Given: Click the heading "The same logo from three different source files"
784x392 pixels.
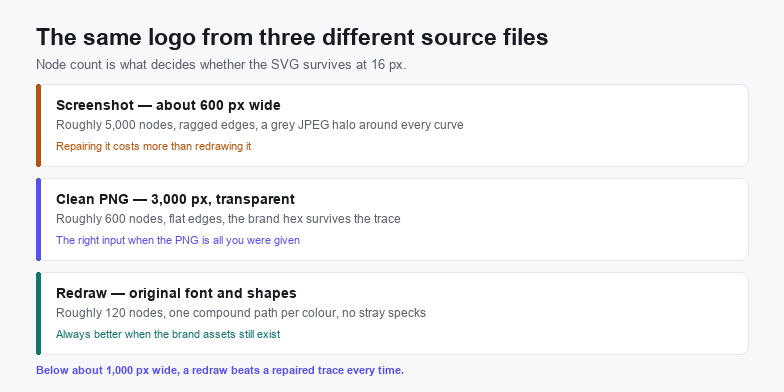Looking at the screenshot, I should (292, 38).
